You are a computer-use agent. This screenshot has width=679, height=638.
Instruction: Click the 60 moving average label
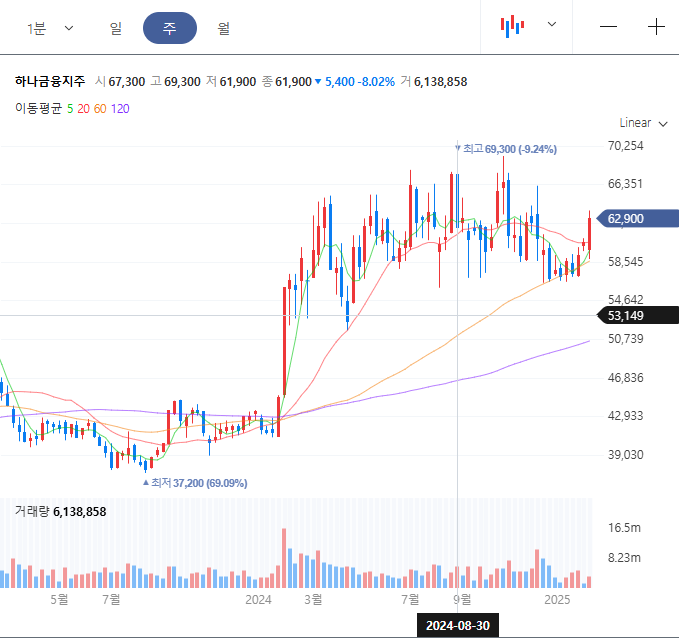coord(100,109)
